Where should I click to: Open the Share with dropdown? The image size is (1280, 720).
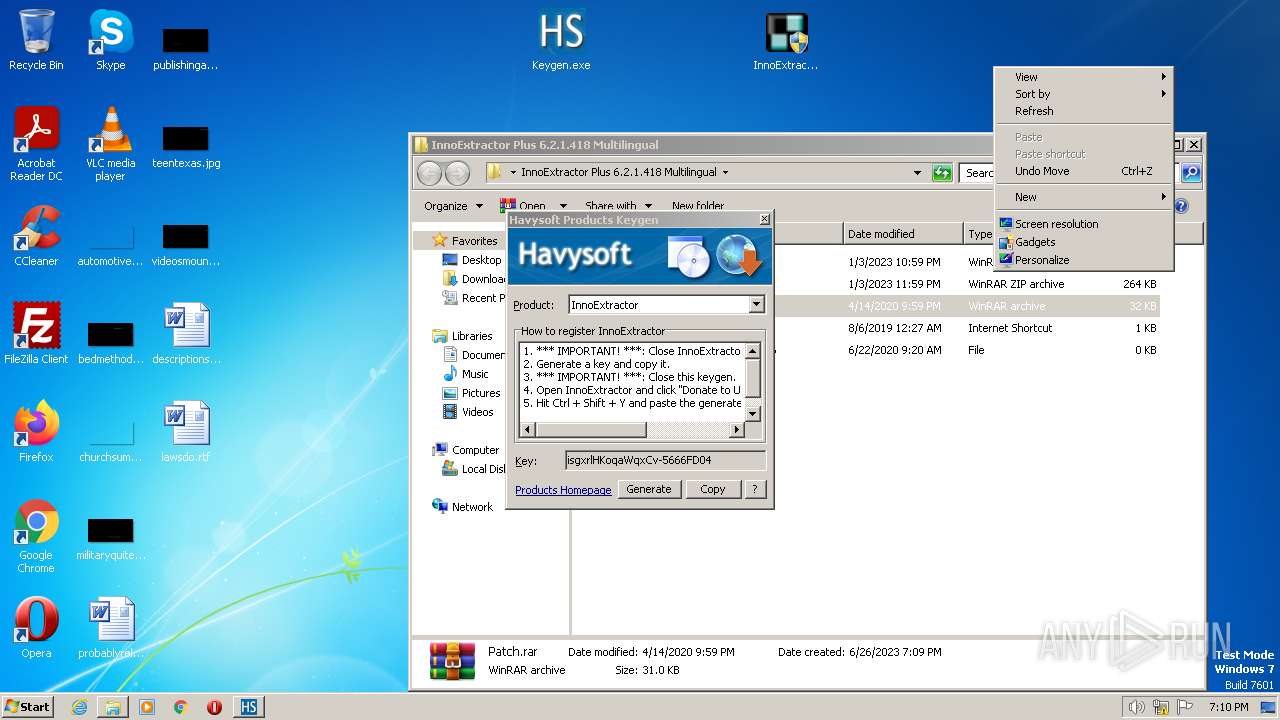[x=618, y=206]
